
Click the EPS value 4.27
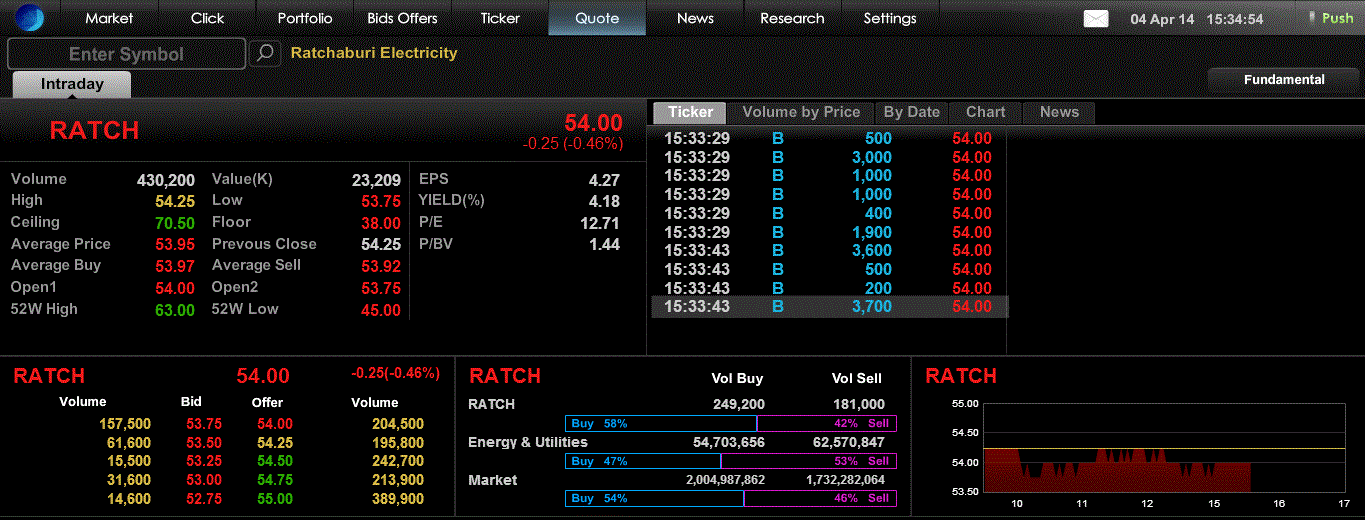tap(605, 180)
